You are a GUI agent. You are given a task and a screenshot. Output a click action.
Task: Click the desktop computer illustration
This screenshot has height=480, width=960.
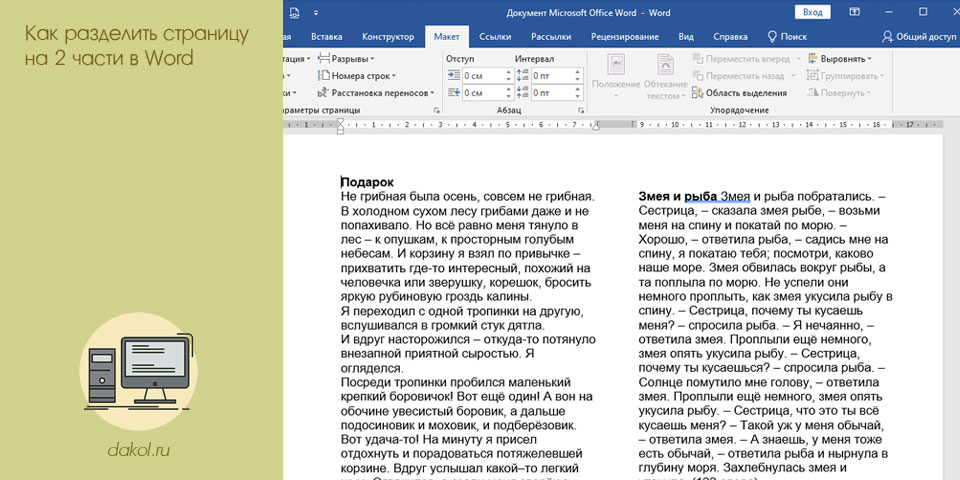tap(138, 373)
